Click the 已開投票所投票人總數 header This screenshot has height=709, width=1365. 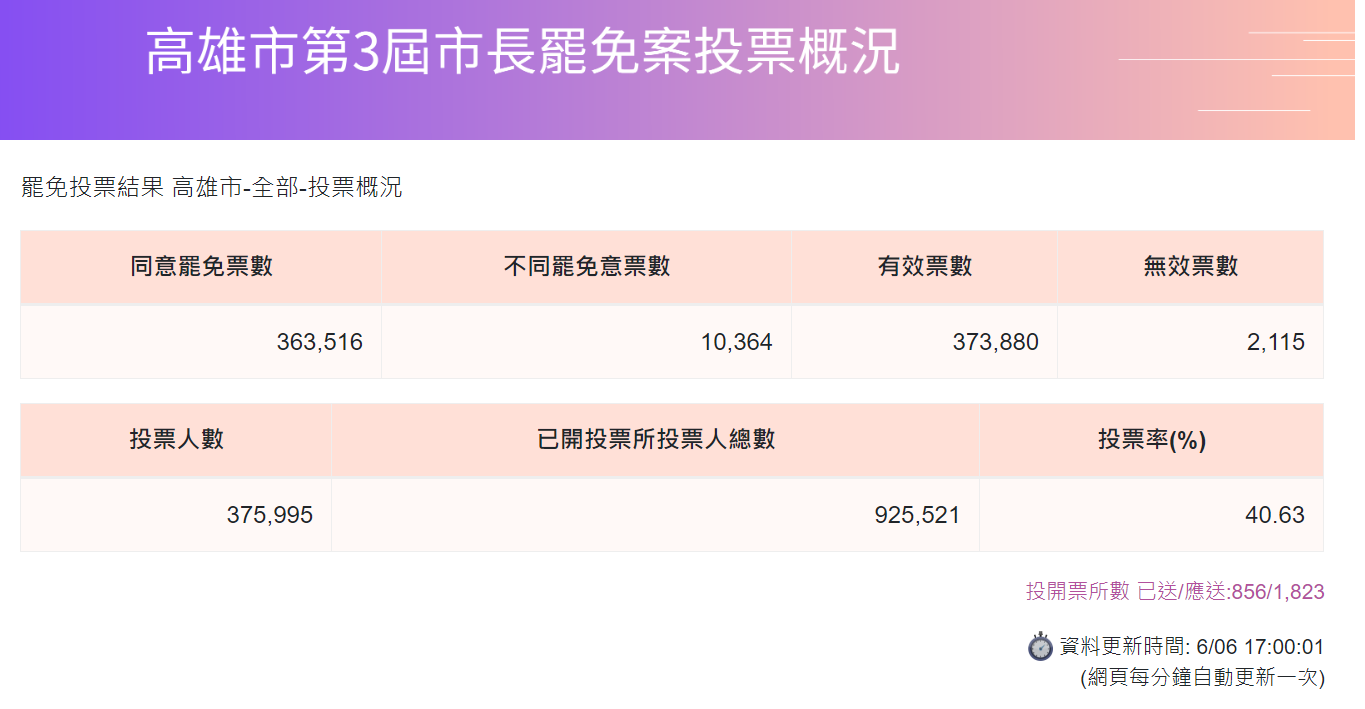(x=656, y=440)
